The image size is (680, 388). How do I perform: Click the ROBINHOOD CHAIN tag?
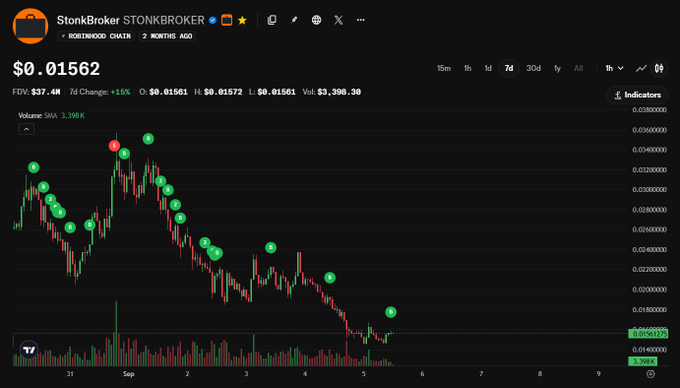coord(96,36)
